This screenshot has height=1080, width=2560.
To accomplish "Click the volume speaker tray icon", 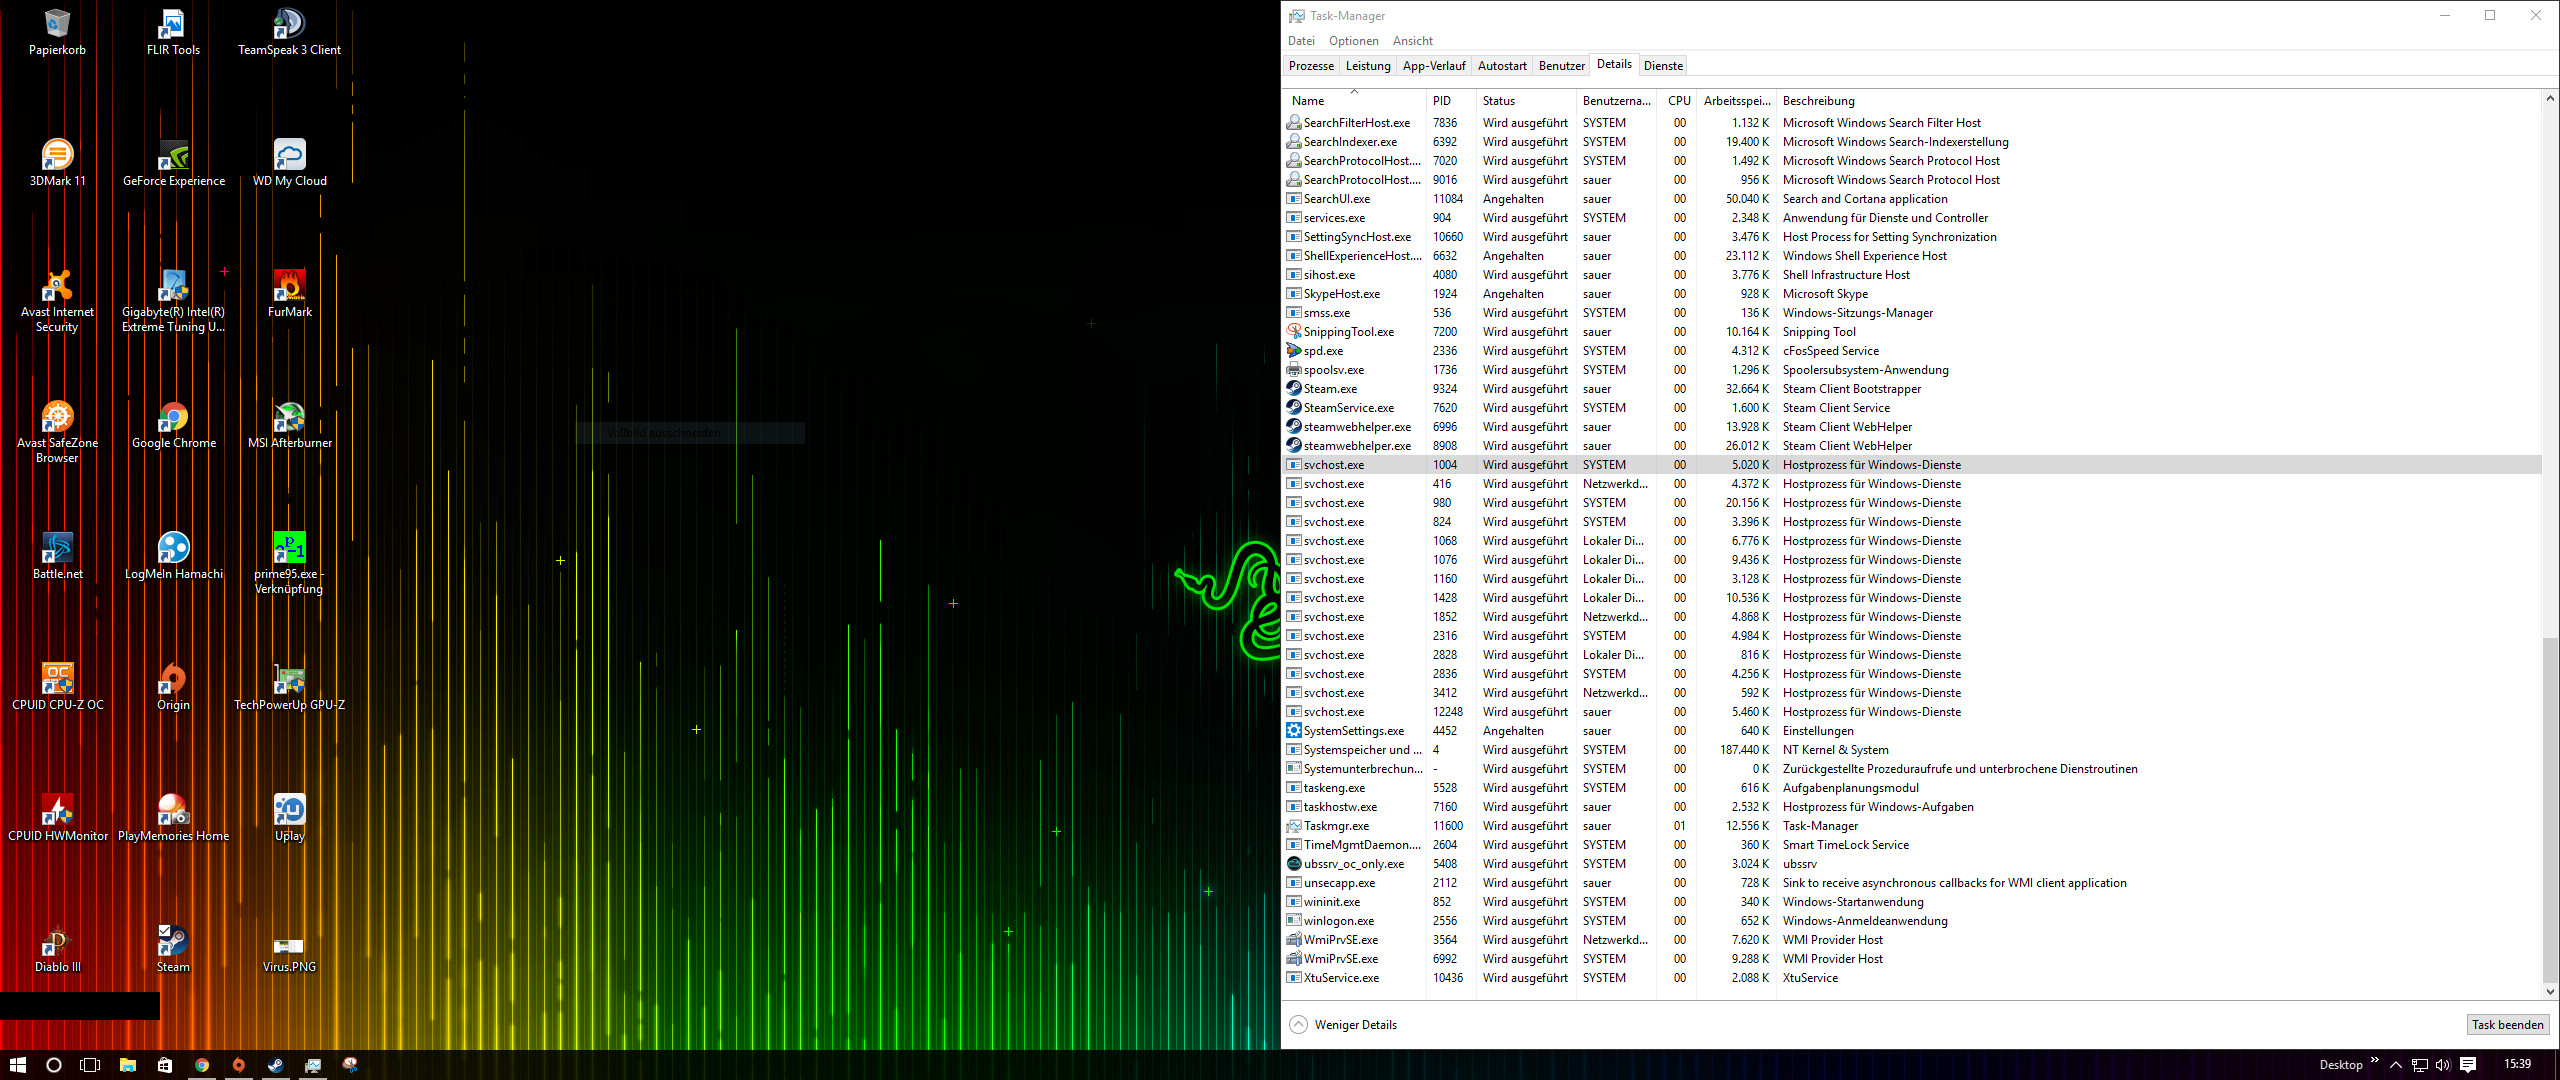I will pos(2443,1065).
